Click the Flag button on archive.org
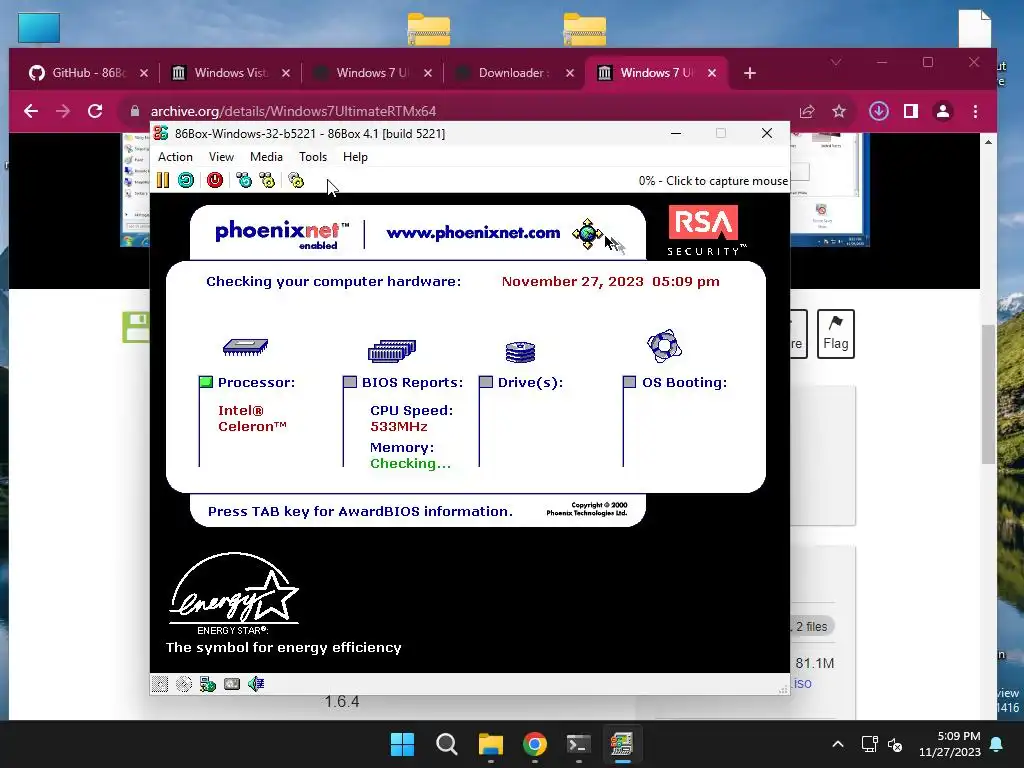This screenshot has width=1024, height=768. [x=835, y=334]
